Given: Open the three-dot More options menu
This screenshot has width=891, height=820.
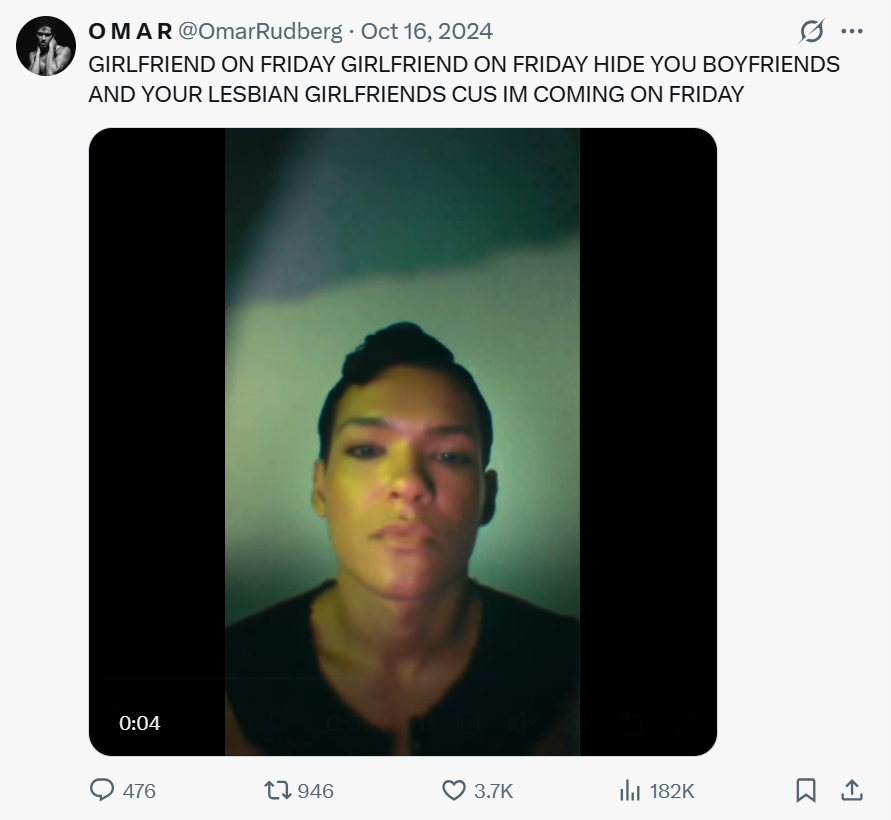Looking at the screenshot, I should 852,32.
